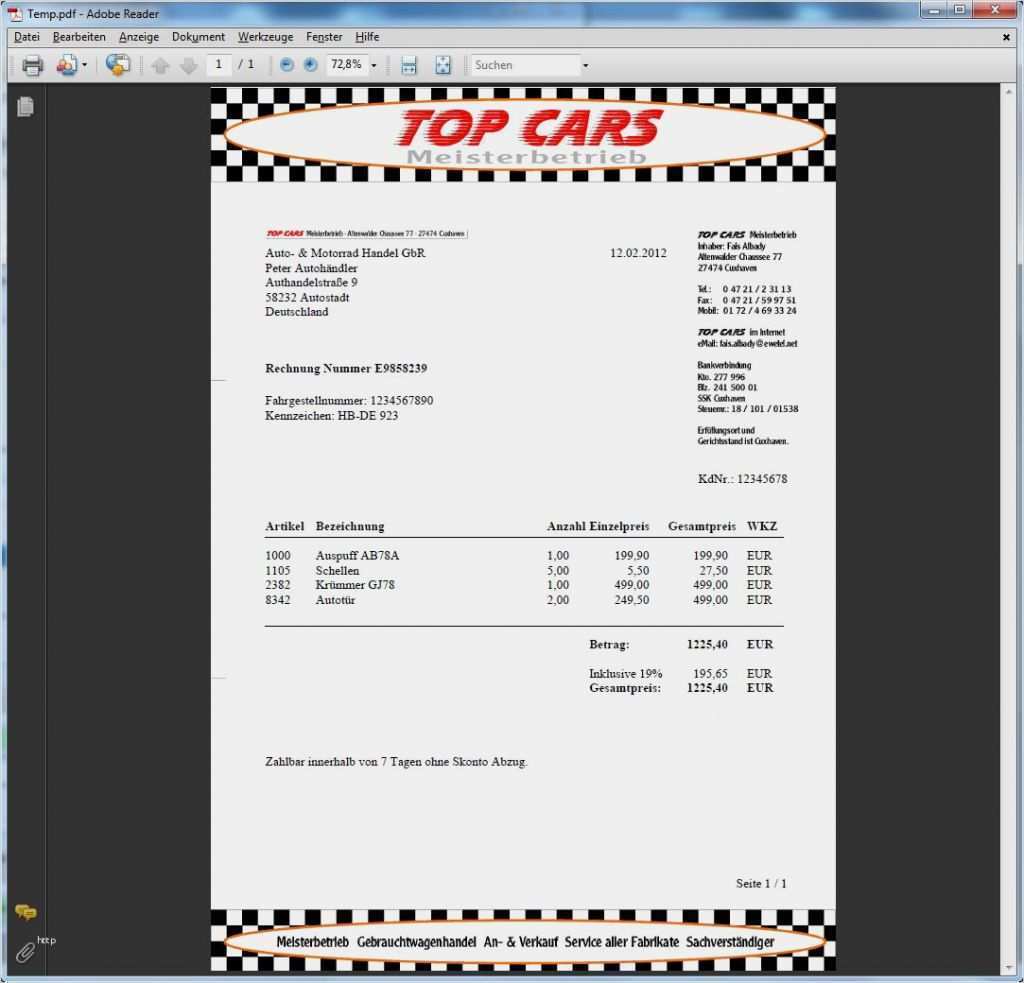Open the Pages panel in the sidebar
The width and height of the screenshot is (1024, 983).
[25, 106]
